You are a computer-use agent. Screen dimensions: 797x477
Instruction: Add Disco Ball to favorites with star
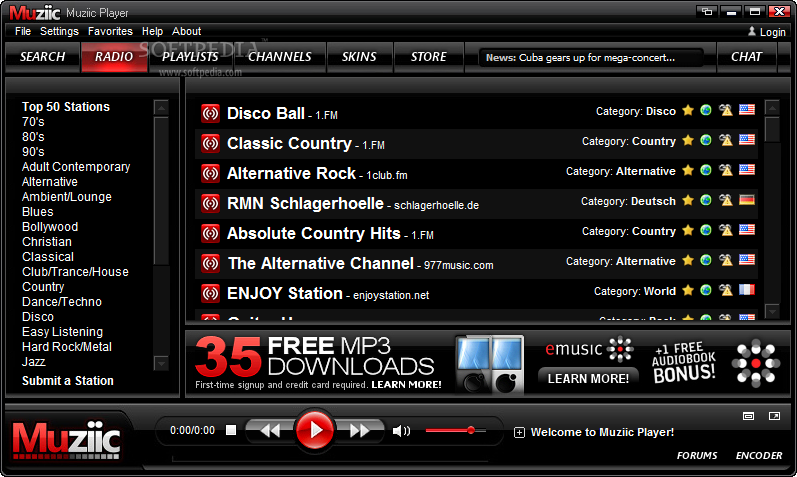click(x=688, y=110)
